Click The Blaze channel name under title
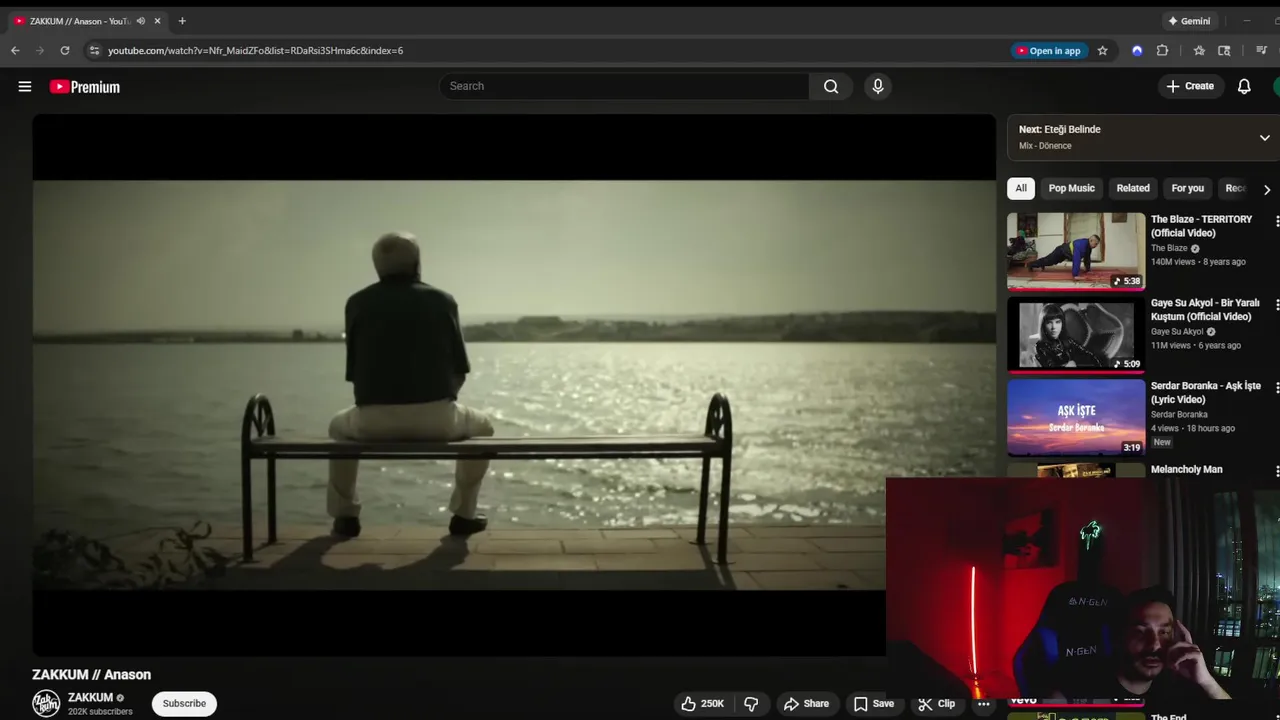The height and width of the screenshot is (720, 1280). [1169, 248]
